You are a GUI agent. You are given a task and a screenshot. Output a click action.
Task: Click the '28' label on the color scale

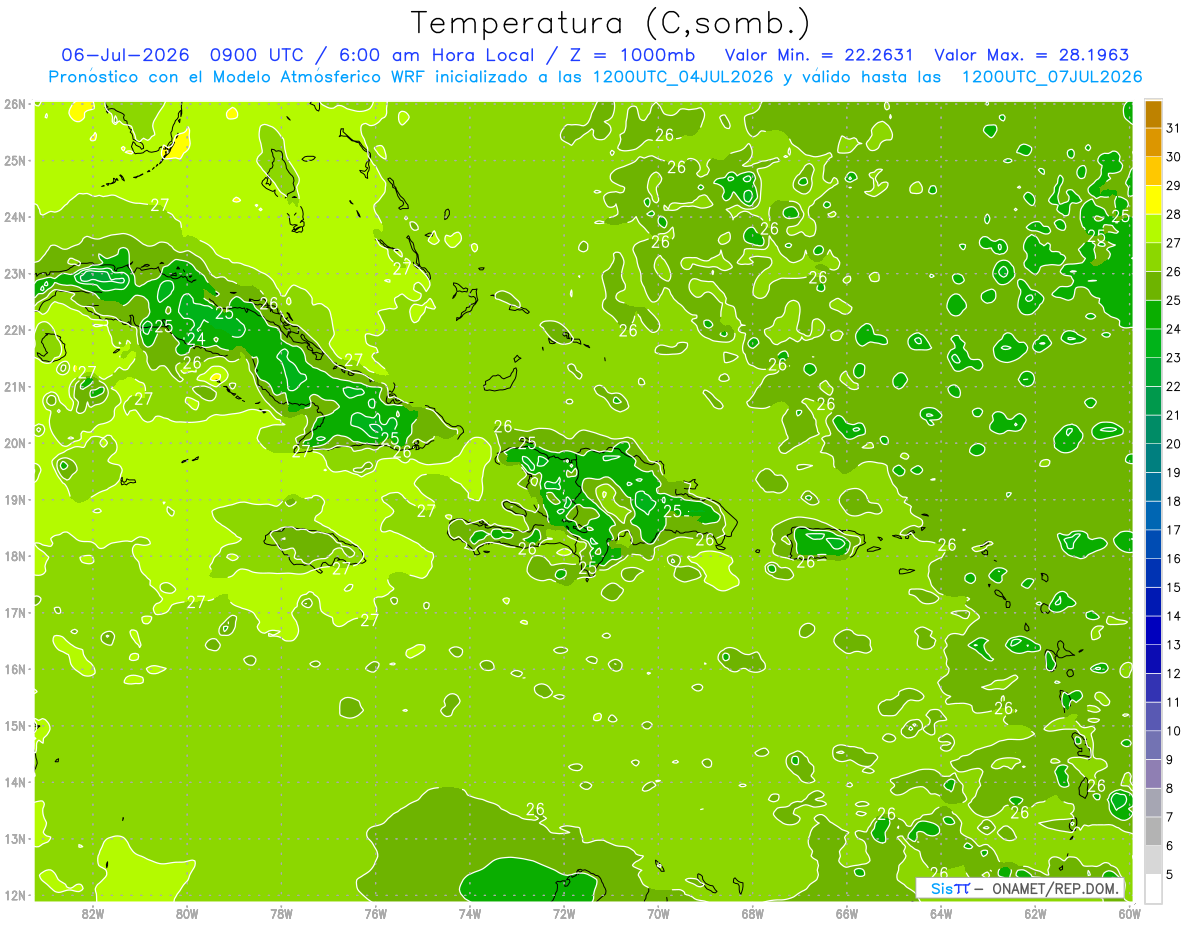pos(1173,215)
